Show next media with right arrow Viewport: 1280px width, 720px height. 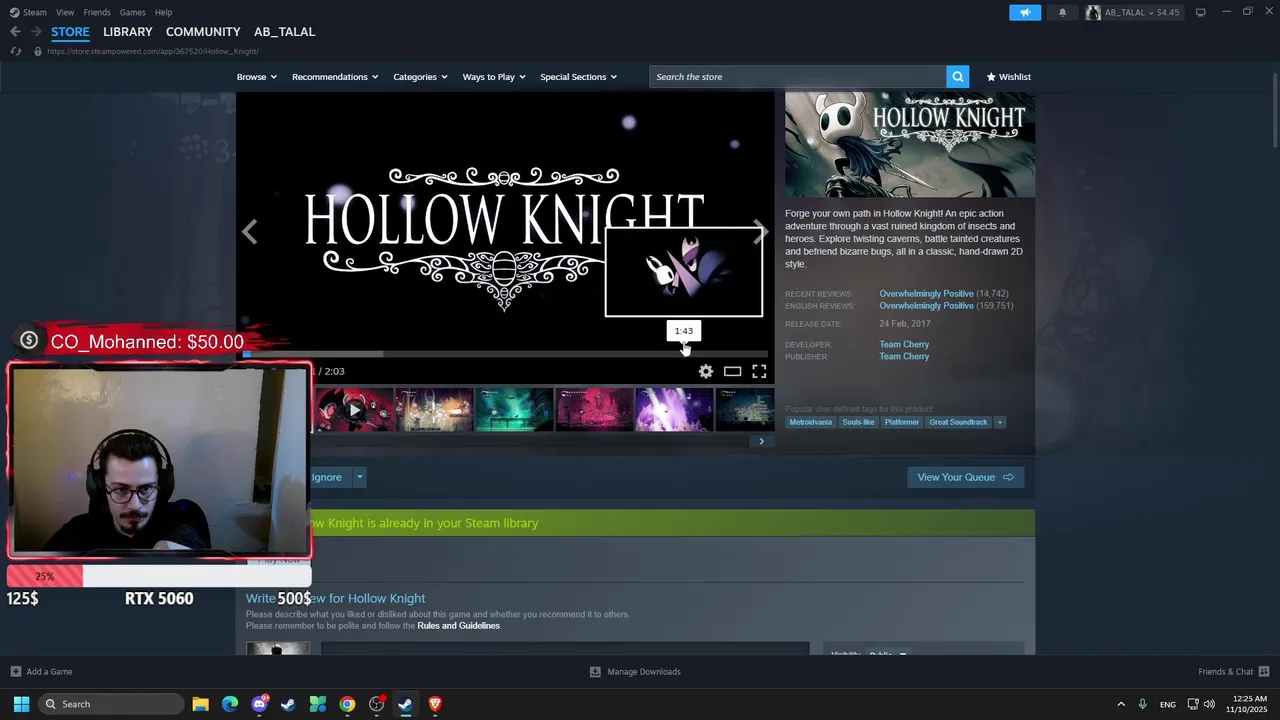(x=761, y=232)
